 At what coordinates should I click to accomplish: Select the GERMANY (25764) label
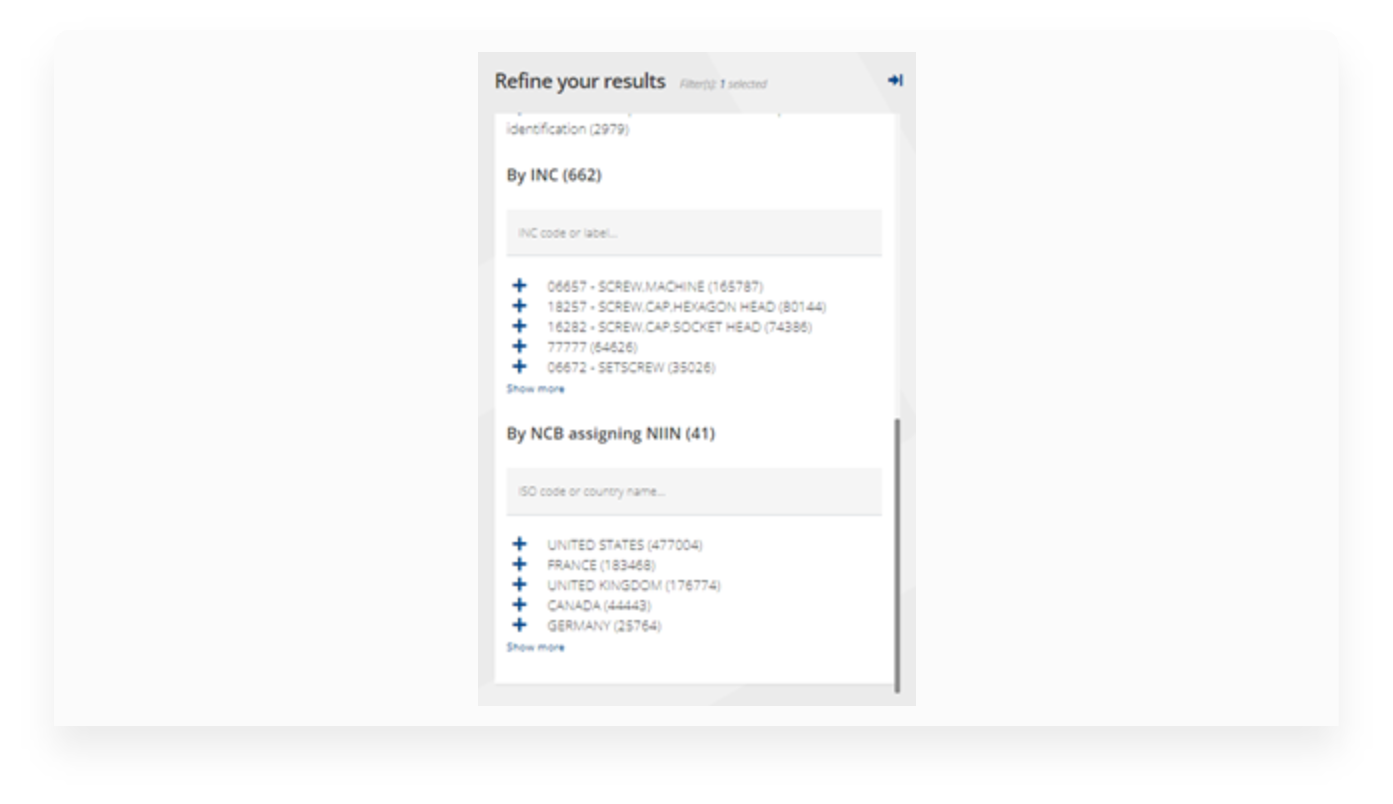click(x=604, y=626)
